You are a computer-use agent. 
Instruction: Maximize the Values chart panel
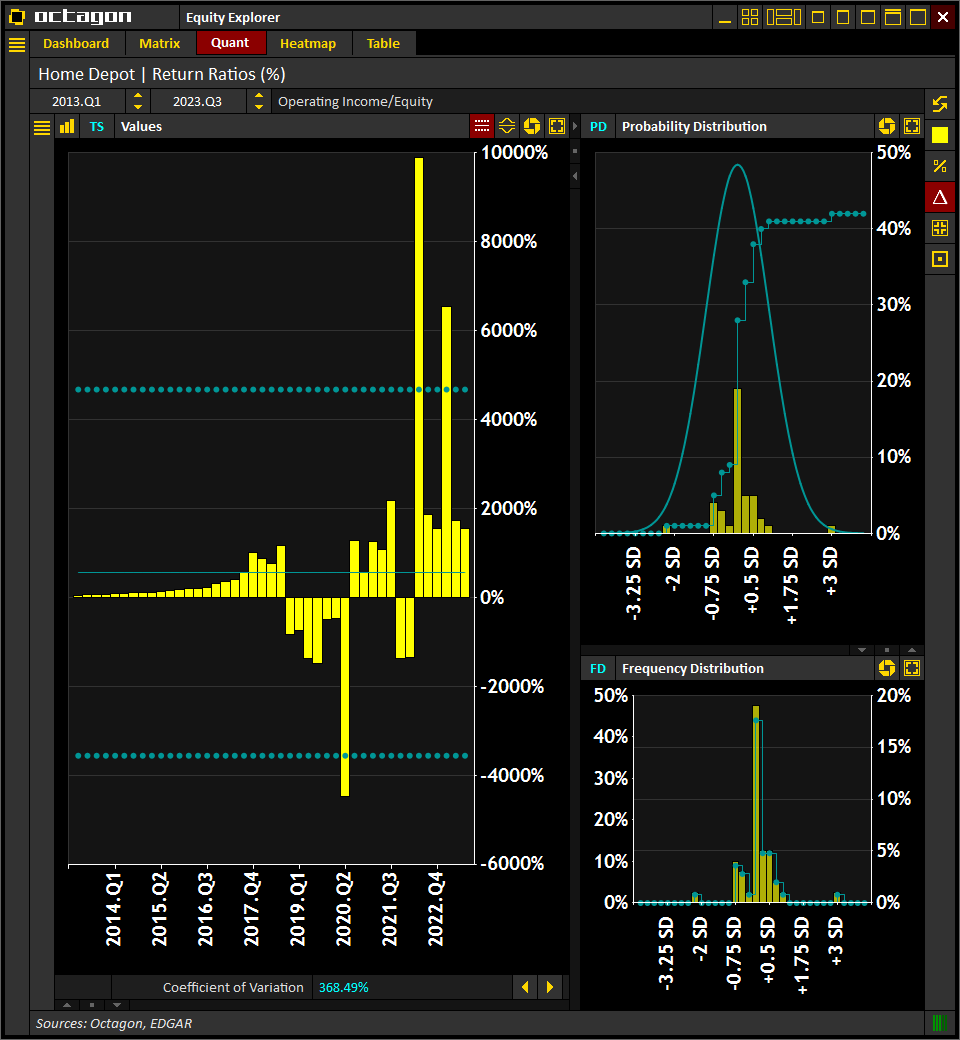[557, 126]
